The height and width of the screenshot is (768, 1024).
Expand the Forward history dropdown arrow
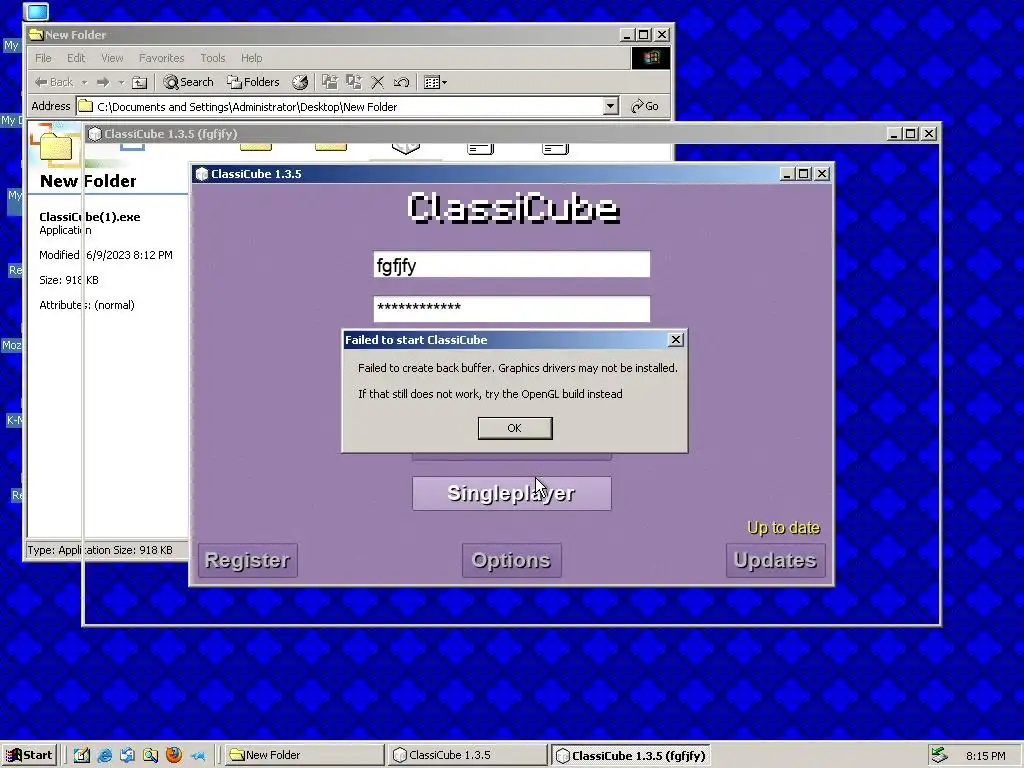(121, 82)
